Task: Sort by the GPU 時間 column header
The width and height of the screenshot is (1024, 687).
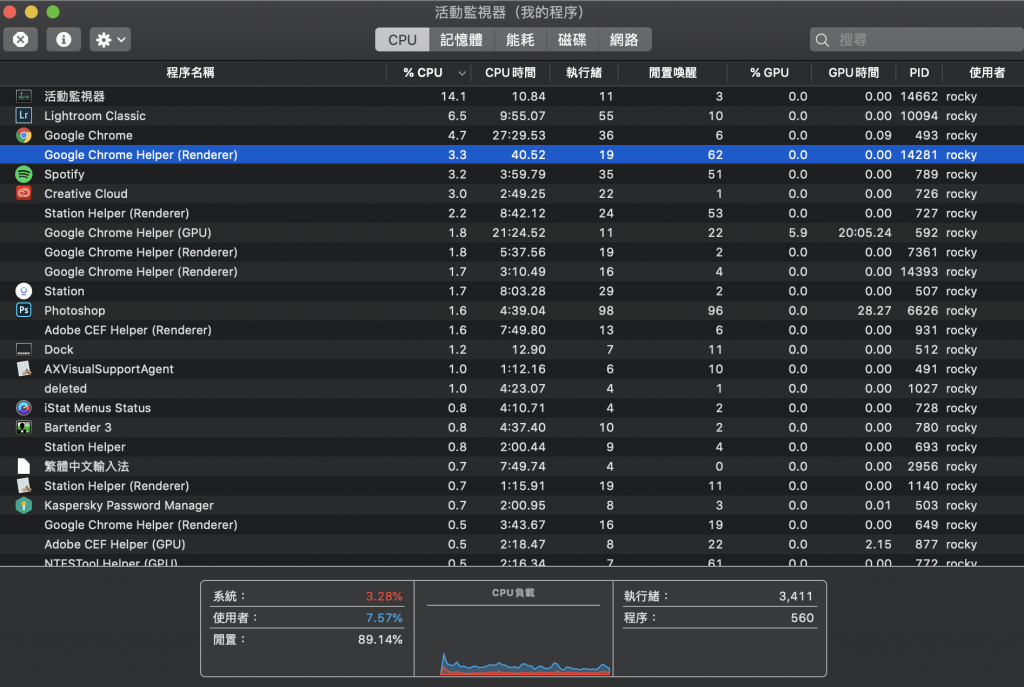Action: 854,72
